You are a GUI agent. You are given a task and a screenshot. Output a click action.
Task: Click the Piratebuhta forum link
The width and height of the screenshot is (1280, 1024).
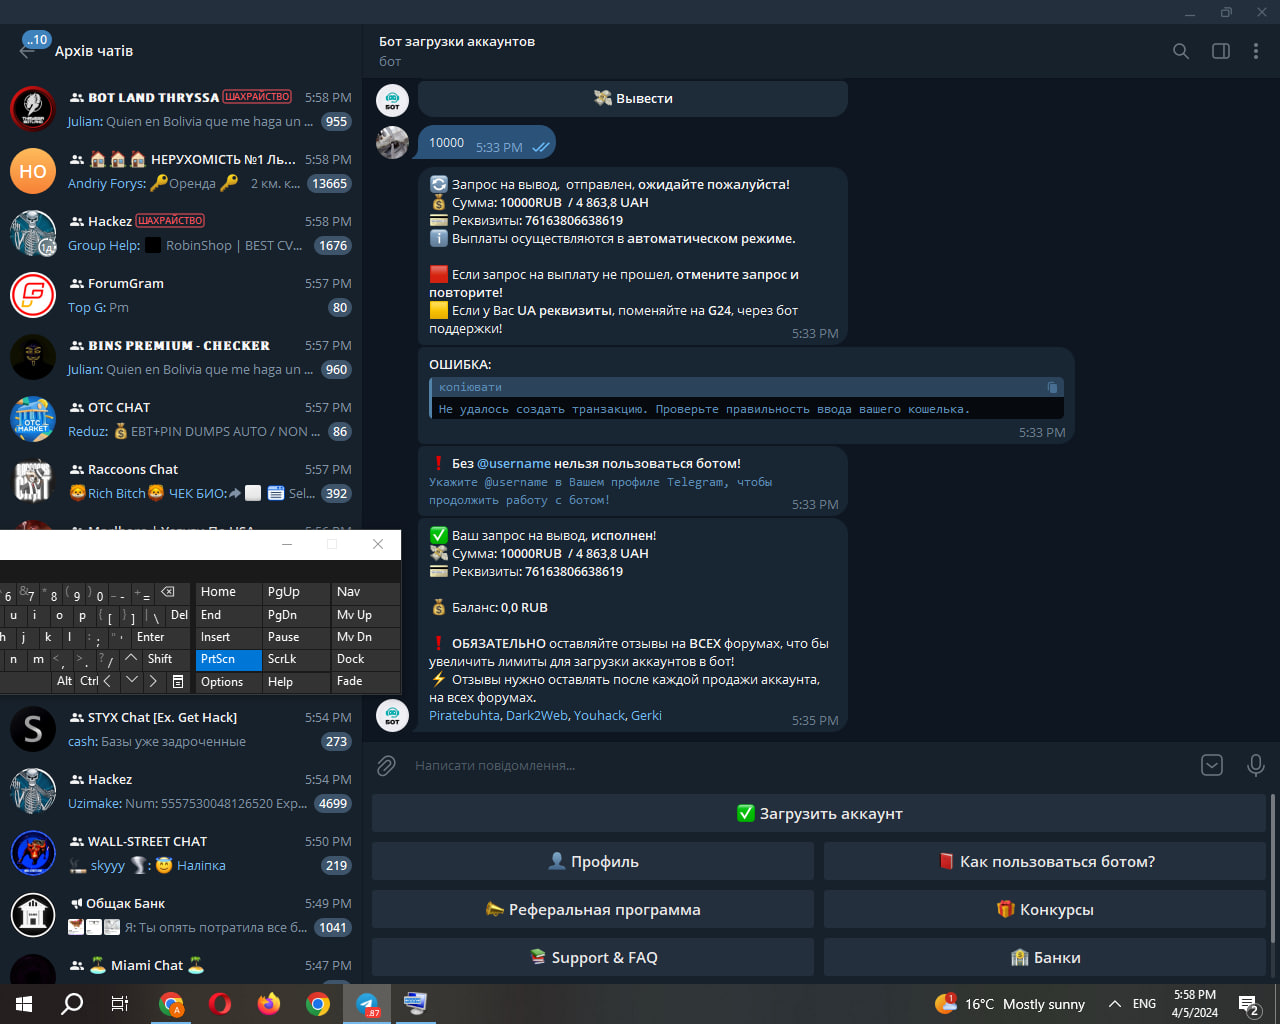[x=464, y=716]
